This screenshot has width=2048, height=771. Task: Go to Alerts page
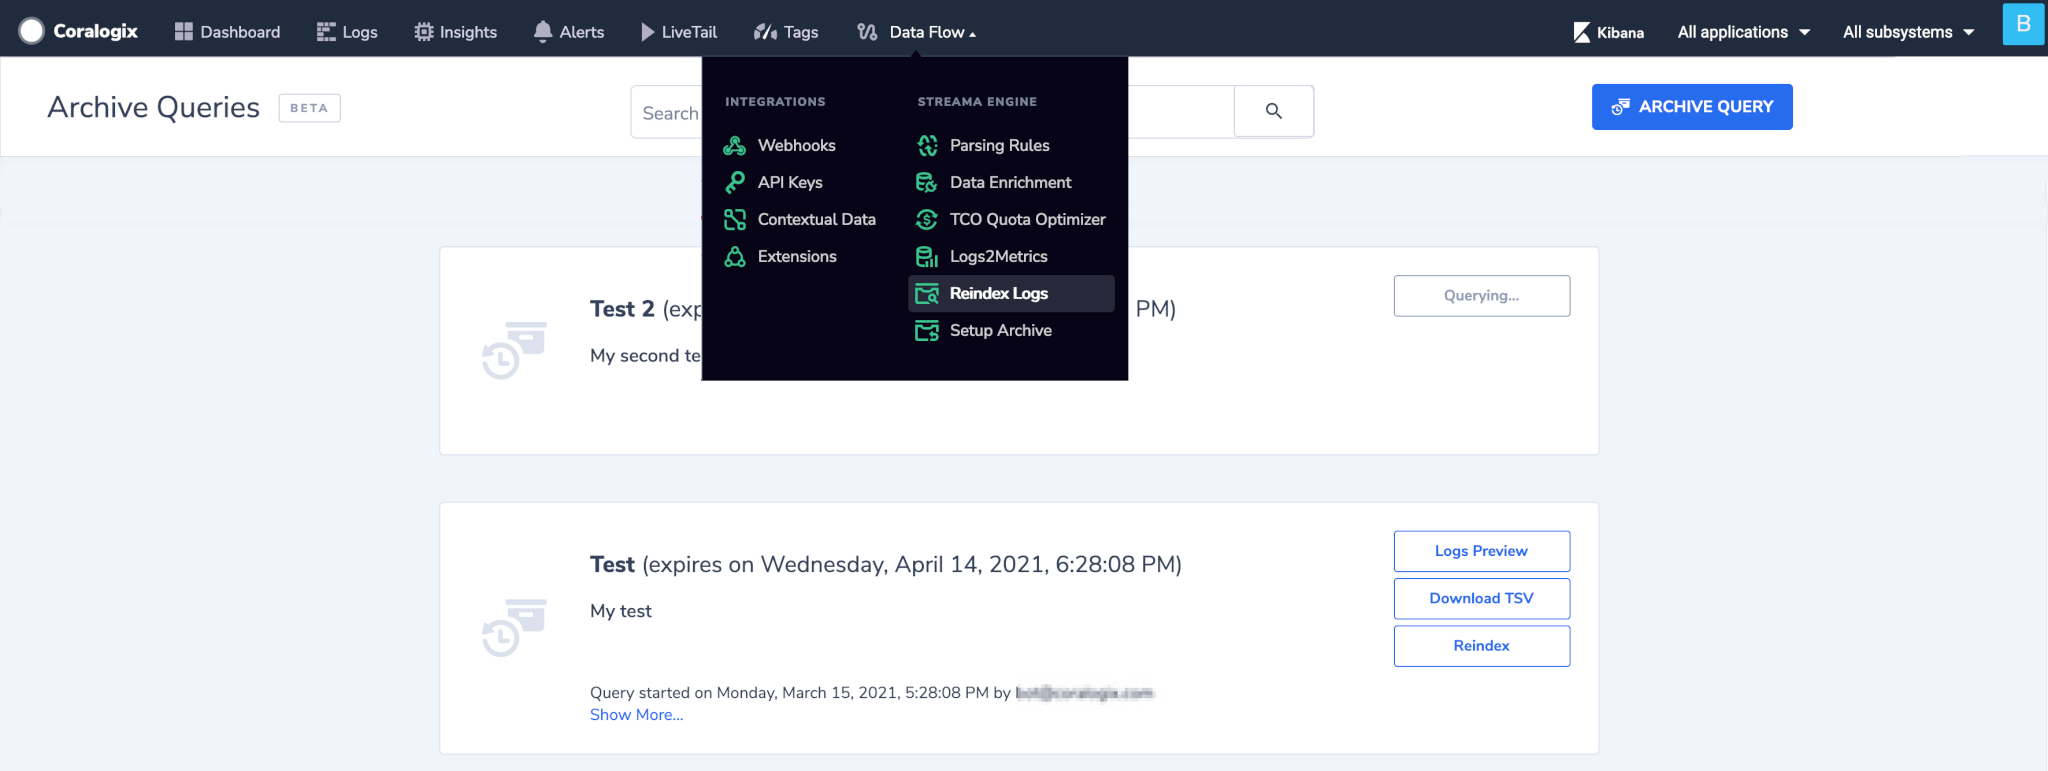[569, 32]
